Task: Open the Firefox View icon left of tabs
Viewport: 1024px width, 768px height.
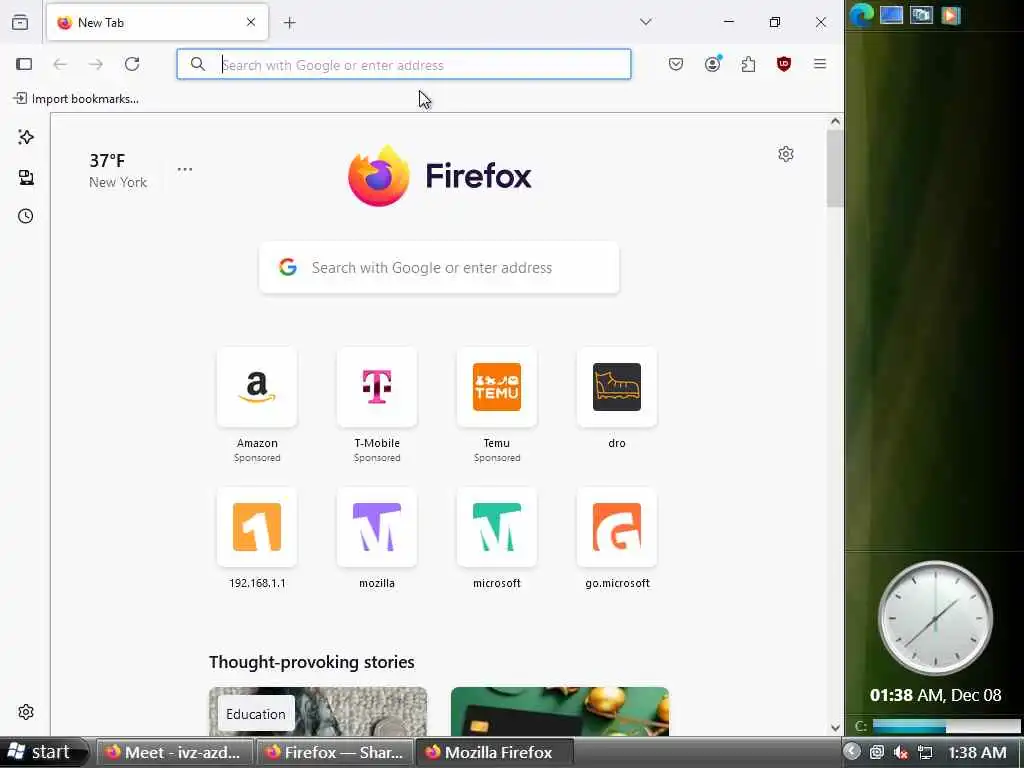Action: [x=20, y=22]
